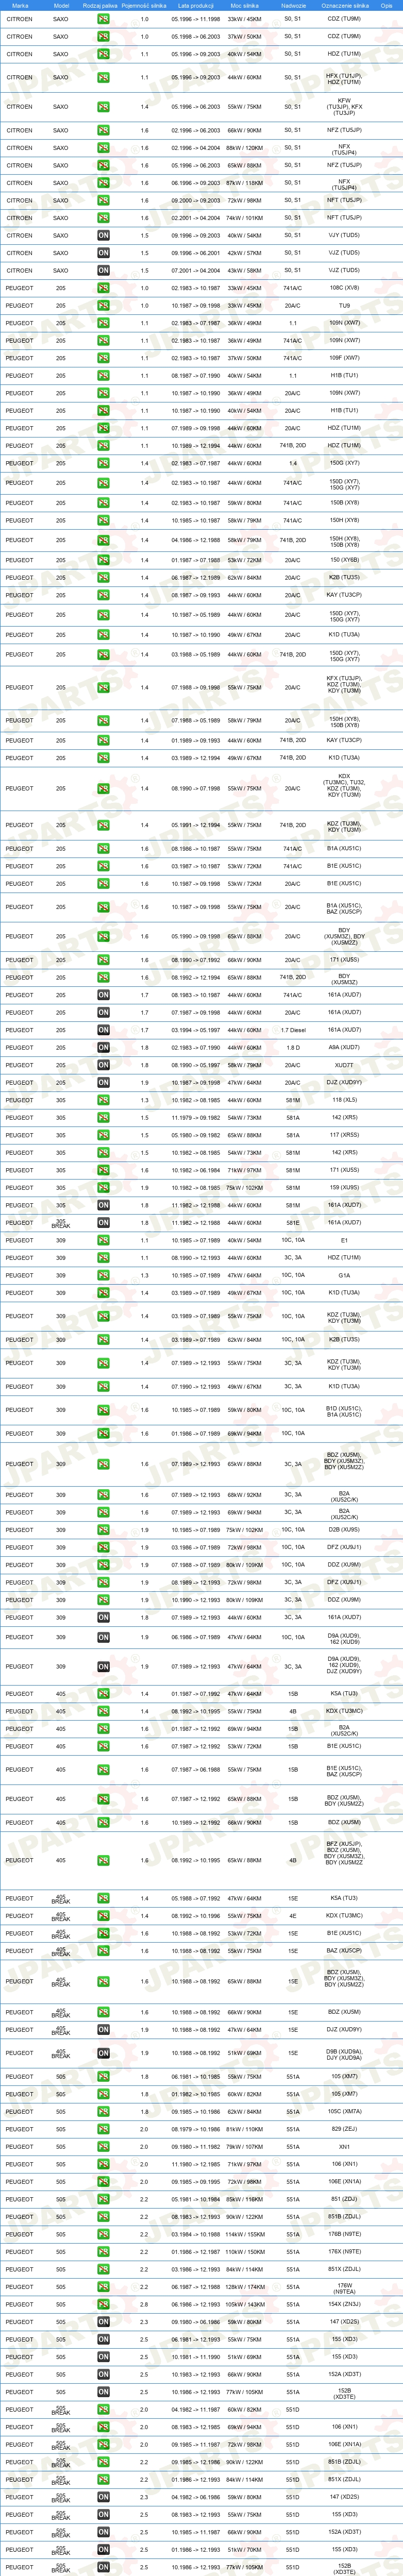Click petrol icon in 150 (XY6B) row
The width and height of the screenshot is (403, 2576).
tap(103, 561)
